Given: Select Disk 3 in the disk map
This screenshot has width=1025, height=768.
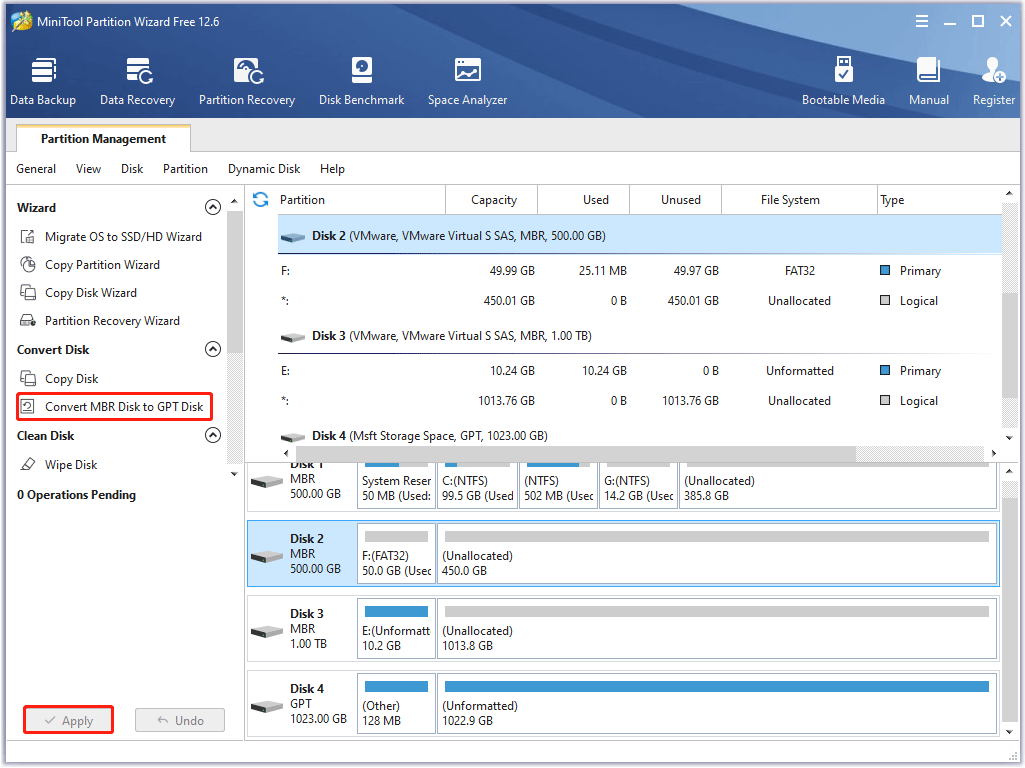Looking at the screenshot, I should (302, 628).
